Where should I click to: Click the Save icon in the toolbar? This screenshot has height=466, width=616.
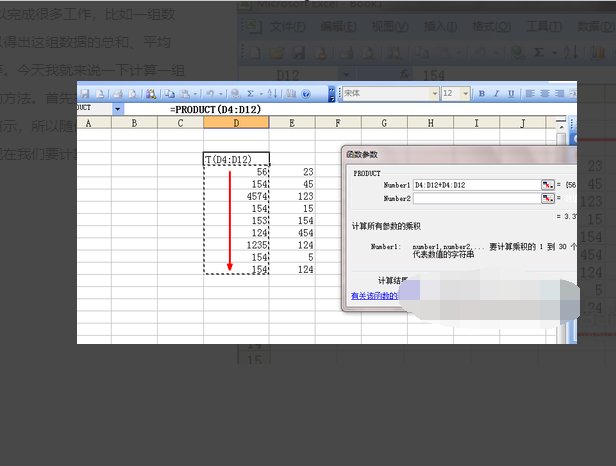[84, 94]
